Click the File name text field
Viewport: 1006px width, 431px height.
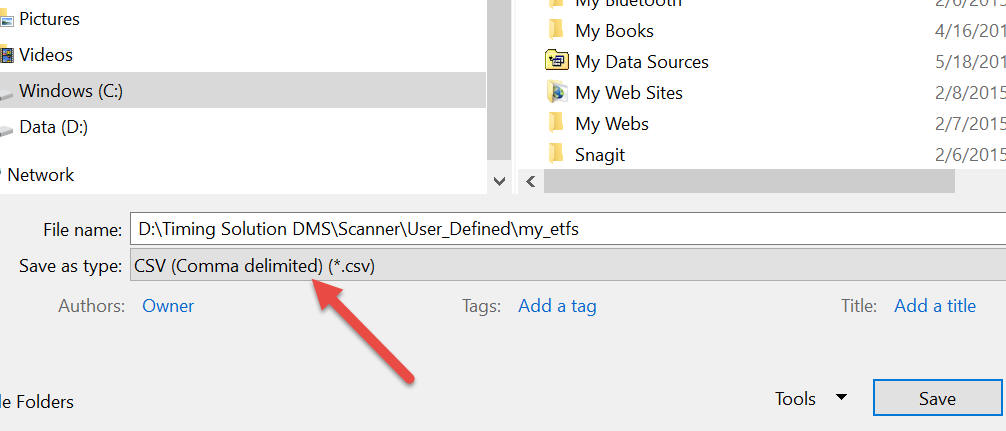(565, 229)
